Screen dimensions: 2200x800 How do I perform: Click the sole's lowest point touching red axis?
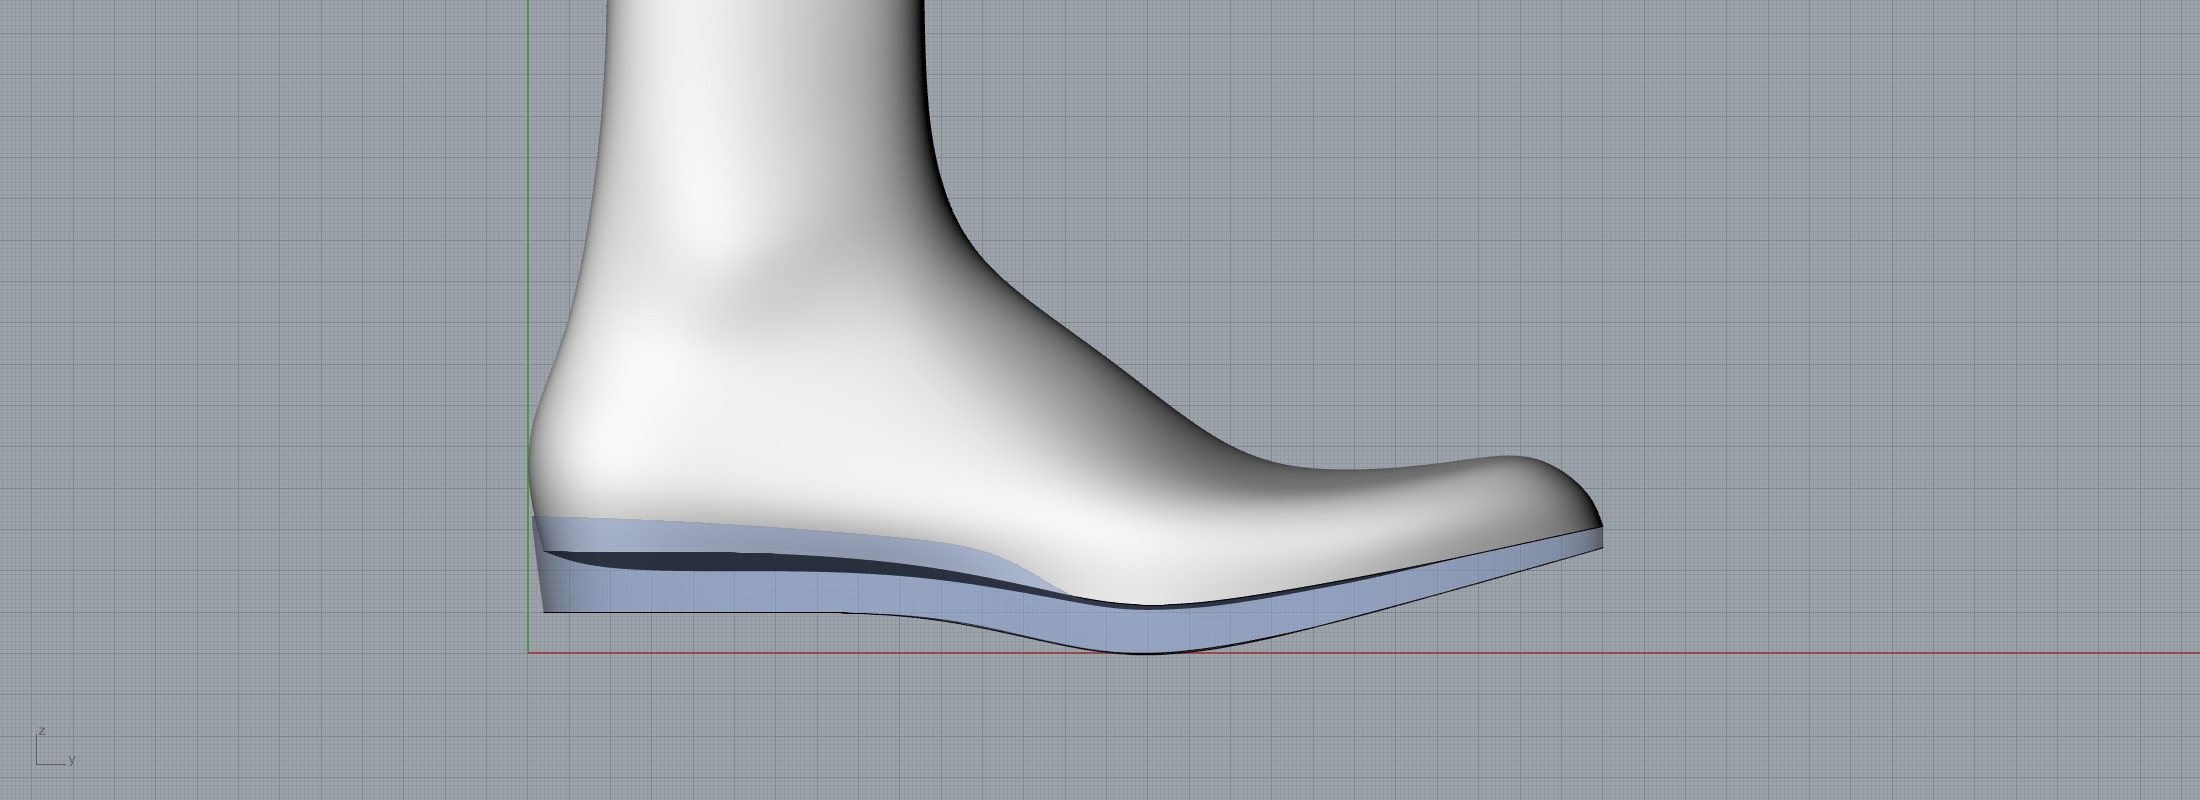coord(1150,651)
